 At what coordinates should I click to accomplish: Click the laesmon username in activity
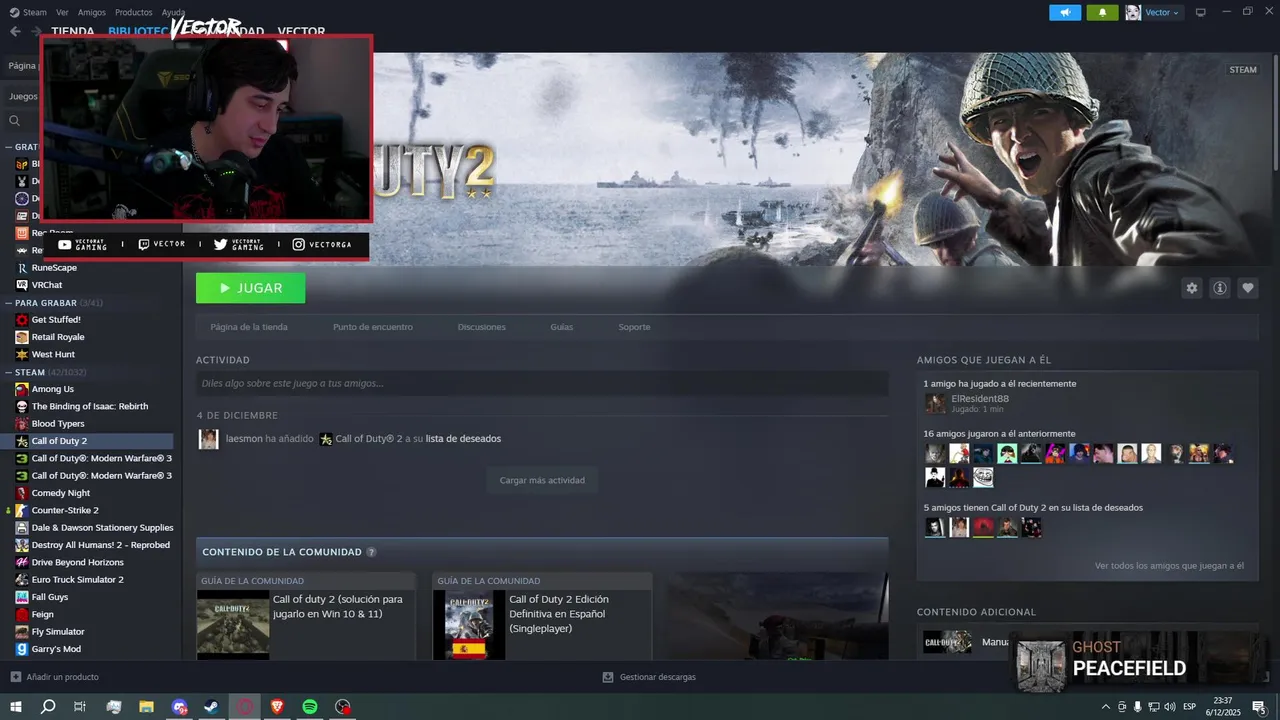pyautogui.click(x=244, y=439)
